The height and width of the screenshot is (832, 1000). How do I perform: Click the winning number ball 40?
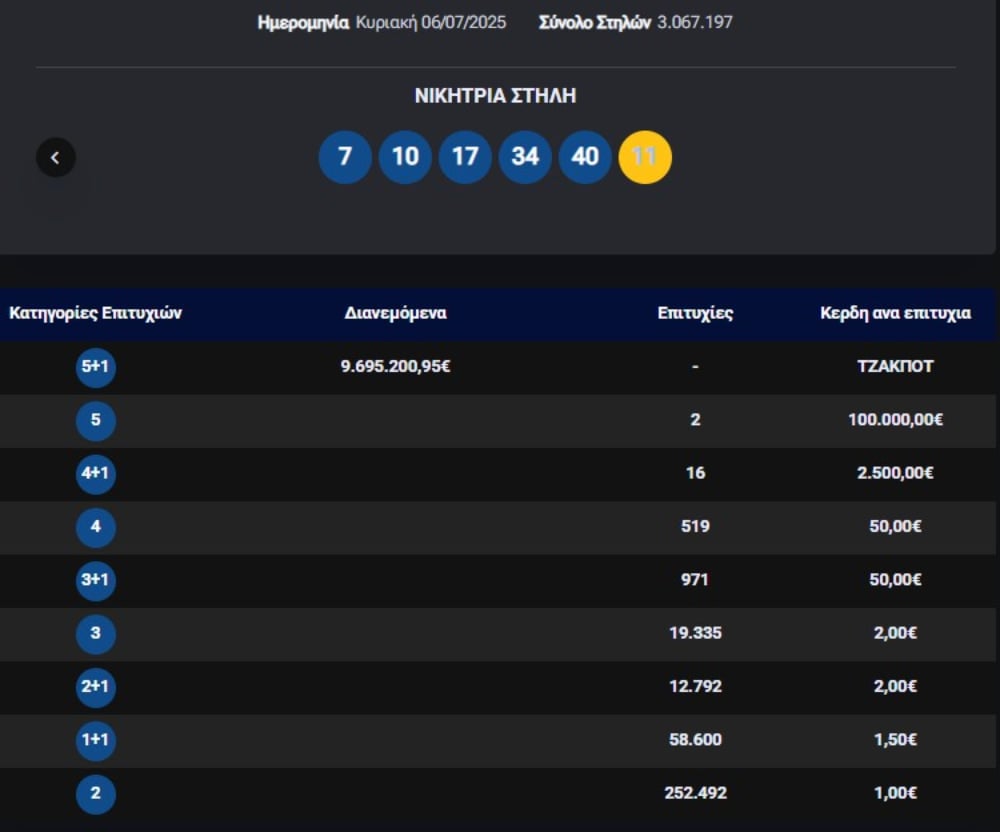click(585, 157)
